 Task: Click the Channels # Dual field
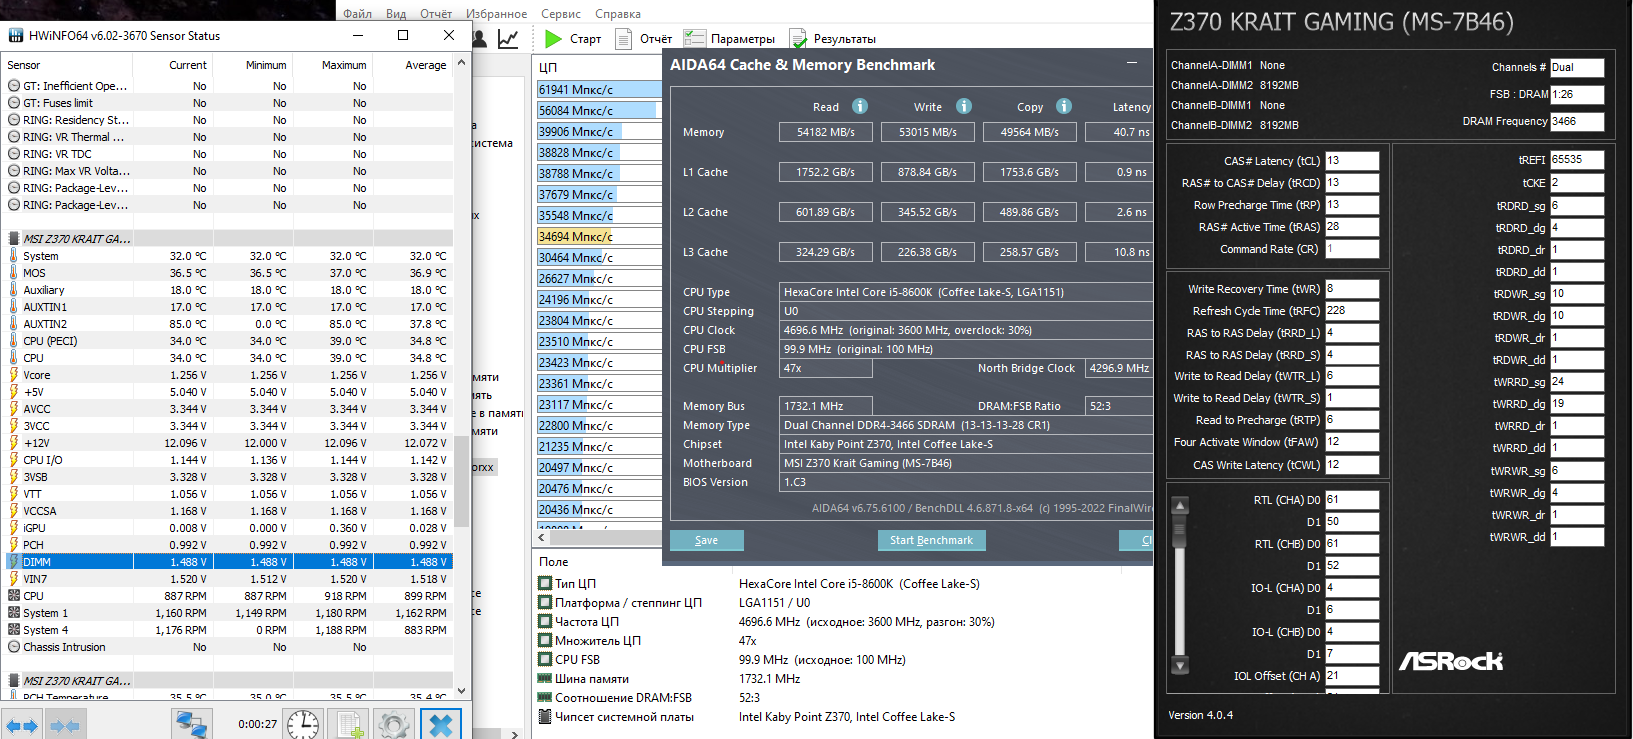click(x=1577, y=67)
